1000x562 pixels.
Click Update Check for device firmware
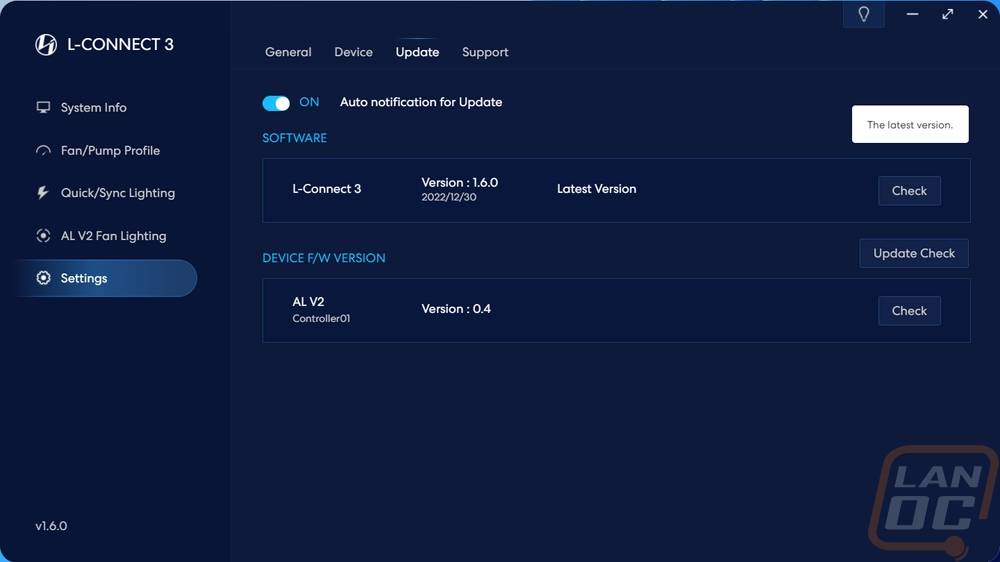[x=914, y=253]
